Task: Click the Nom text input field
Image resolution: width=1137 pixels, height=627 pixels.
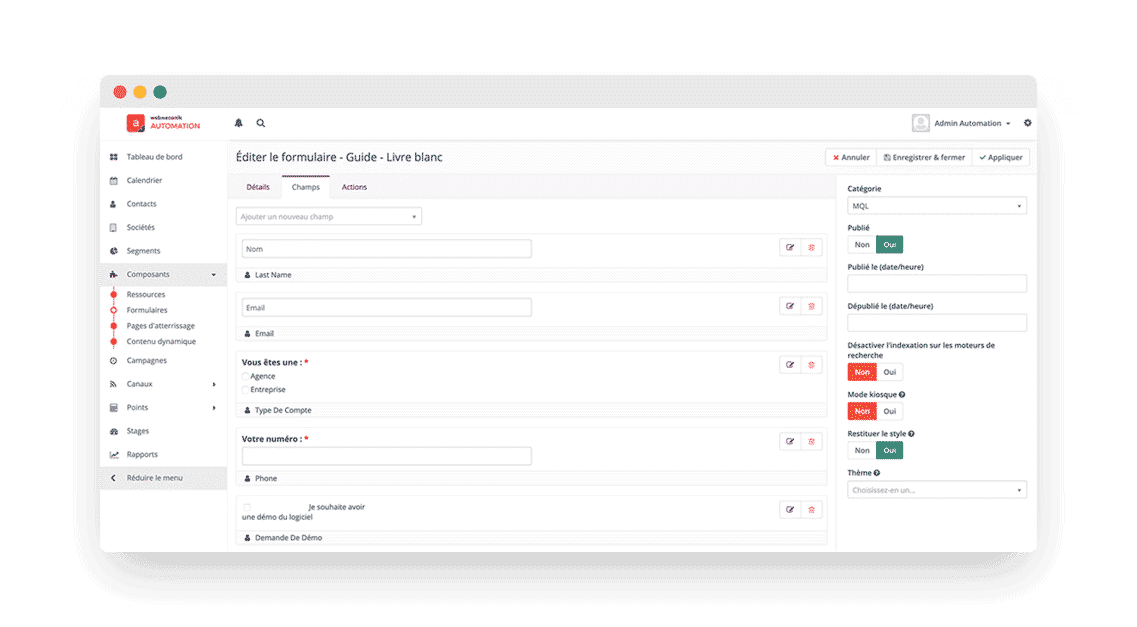Action: [386, 249]
